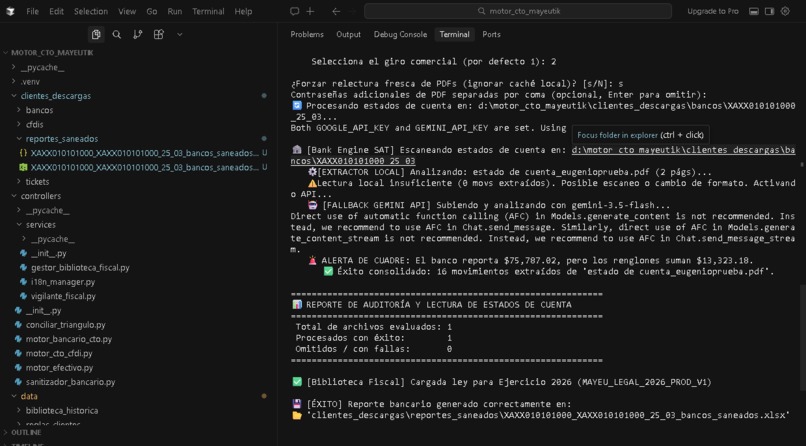This screenshot has height=446, width=806.
Task: Open motor_bancario_cto.py
Action: pos(68,339)
